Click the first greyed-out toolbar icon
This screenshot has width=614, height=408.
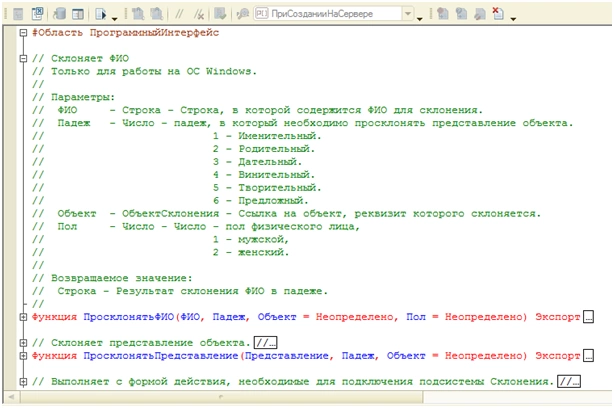pos(18,14)
